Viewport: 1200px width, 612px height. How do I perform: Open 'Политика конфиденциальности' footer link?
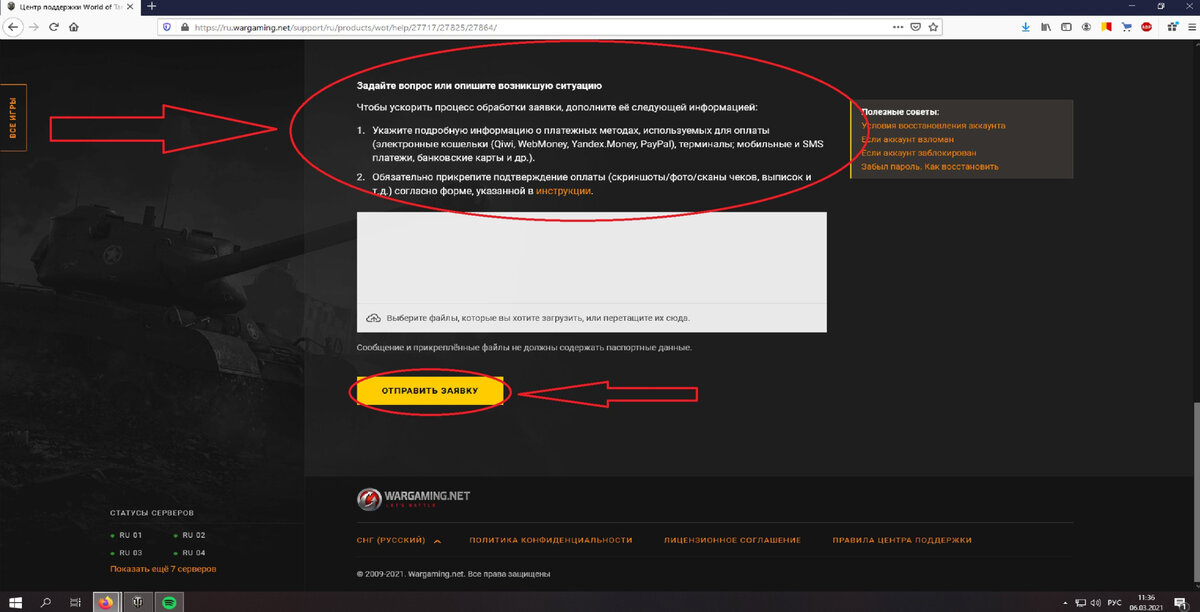point(551,540)
